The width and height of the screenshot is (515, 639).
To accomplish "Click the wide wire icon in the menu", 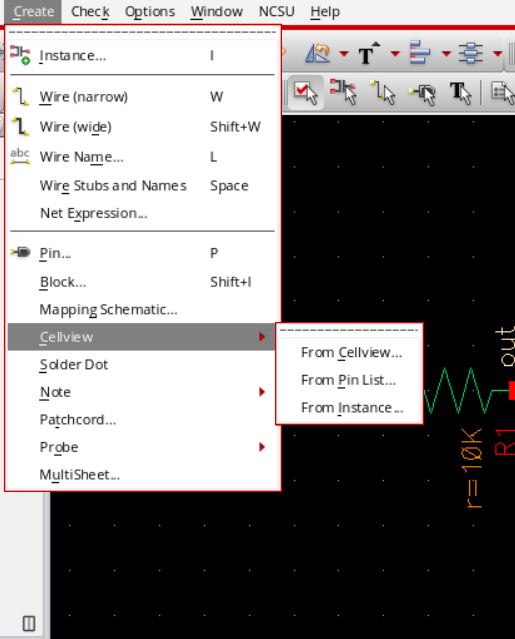I will click(20, 126).
